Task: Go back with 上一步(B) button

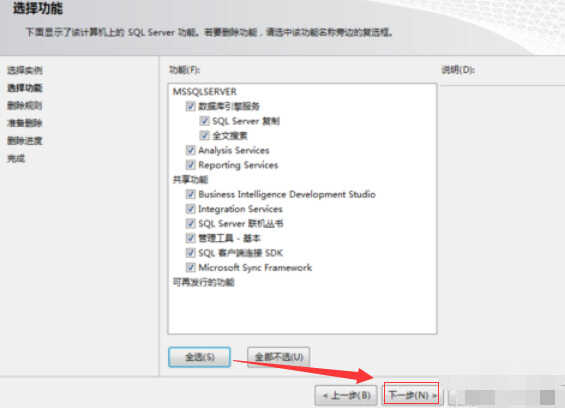Action: [x=346, y=395]
